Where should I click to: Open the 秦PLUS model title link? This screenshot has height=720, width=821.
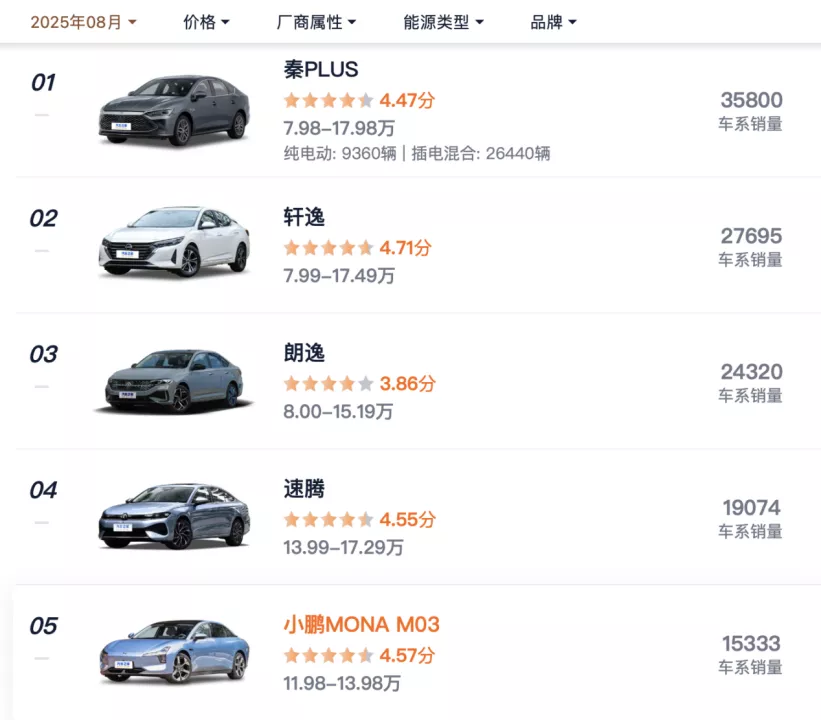pos(321,70)
